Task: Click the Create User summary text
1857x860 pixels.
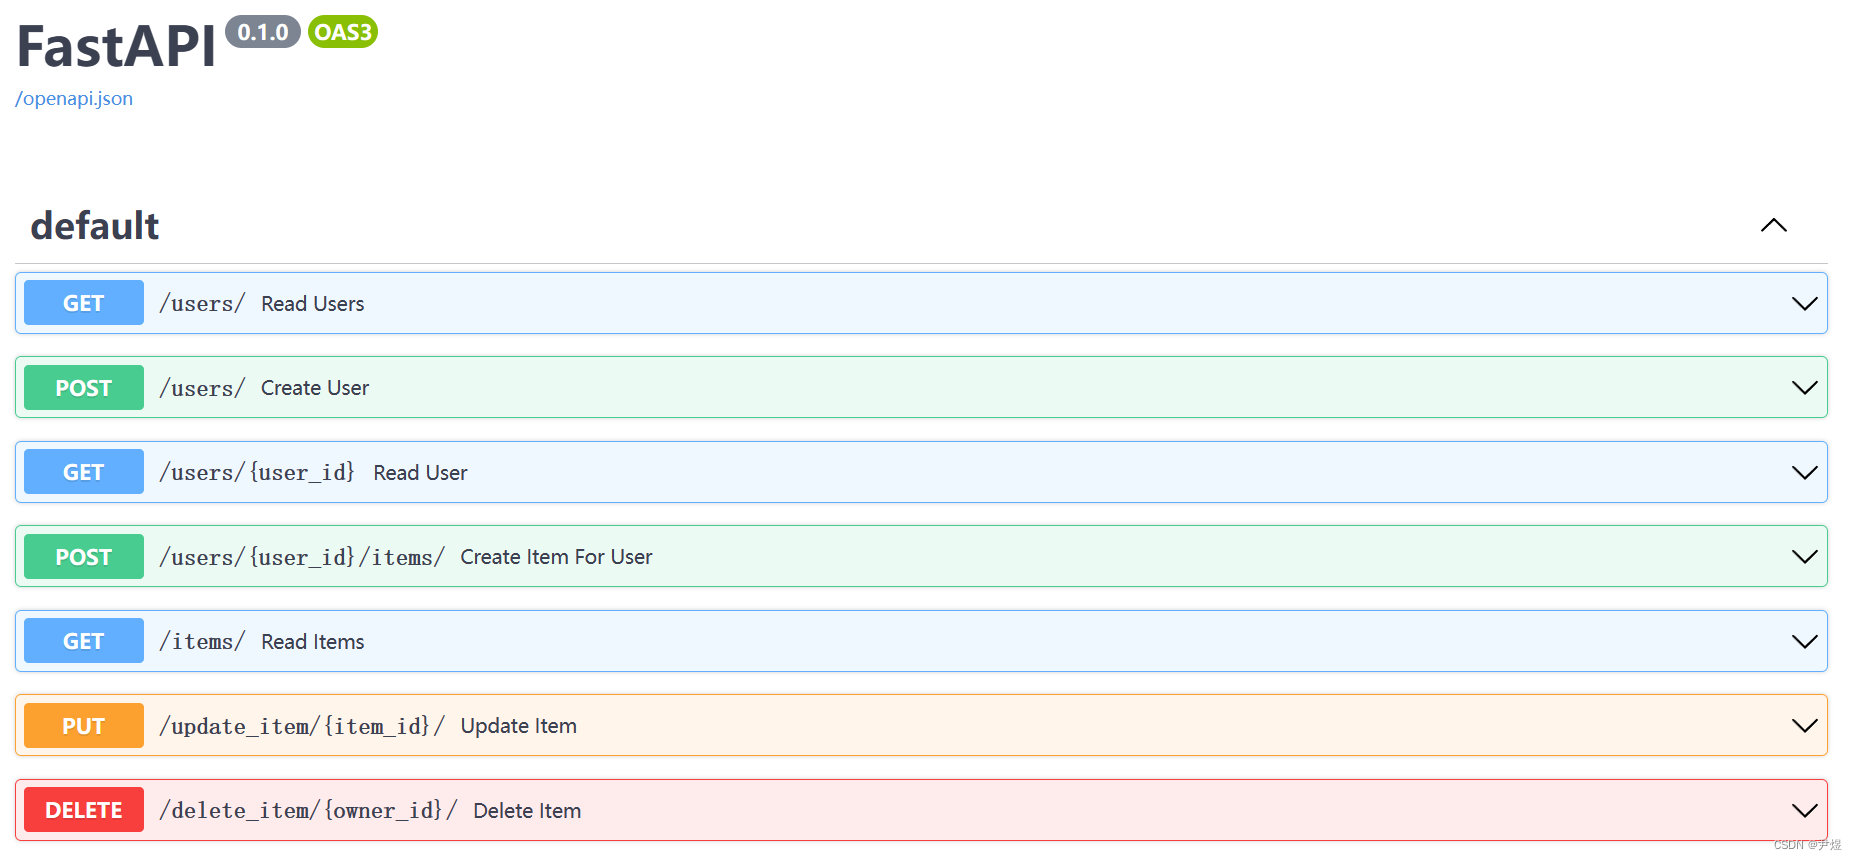Action: click(x=315, y=388)
